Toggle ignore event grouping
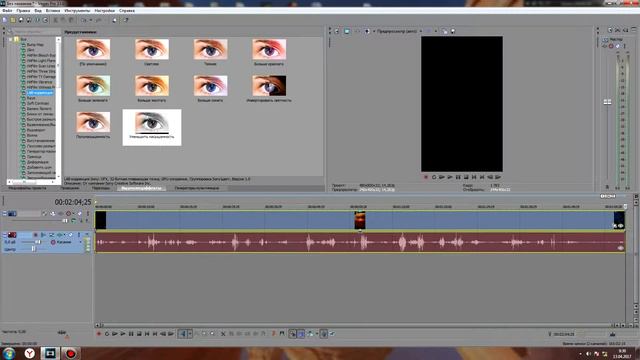640x360 pixels. (x=332, y=334)
